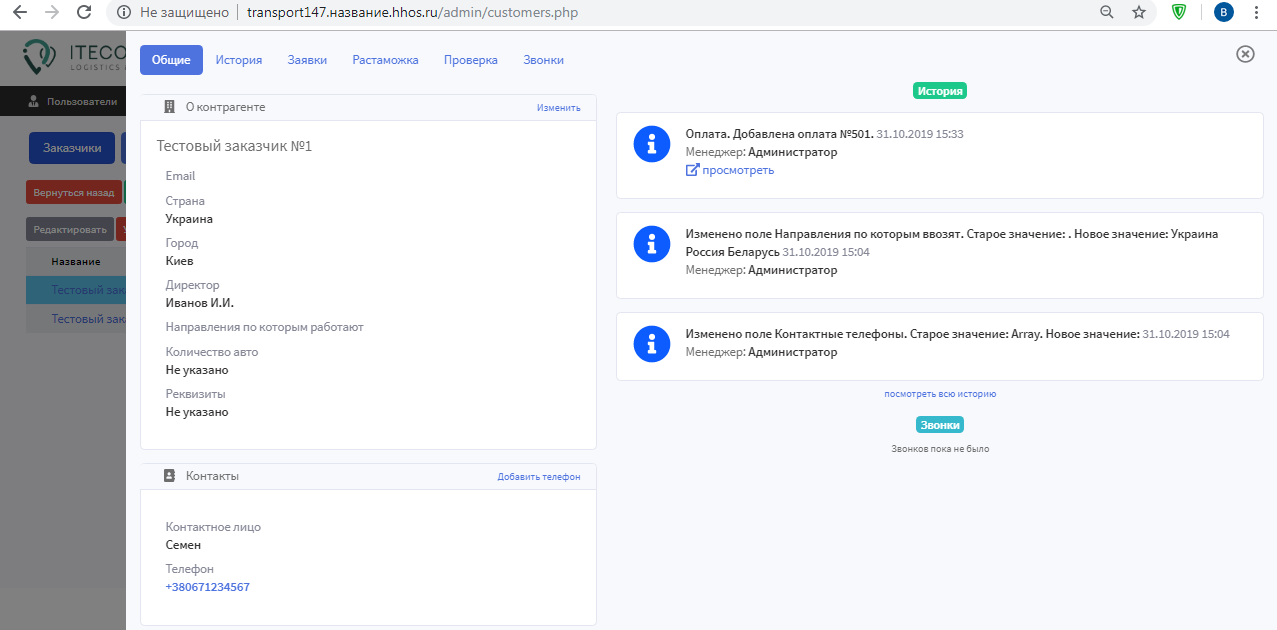
Task: Click the teal Звонки badge
Action: tap(940, 425)
